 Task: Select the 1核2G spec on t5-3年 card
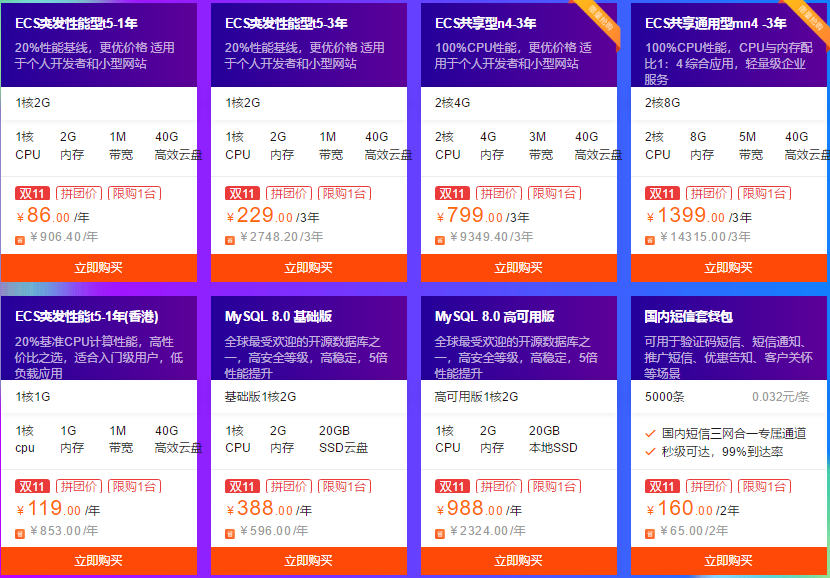tap(309, 103)
